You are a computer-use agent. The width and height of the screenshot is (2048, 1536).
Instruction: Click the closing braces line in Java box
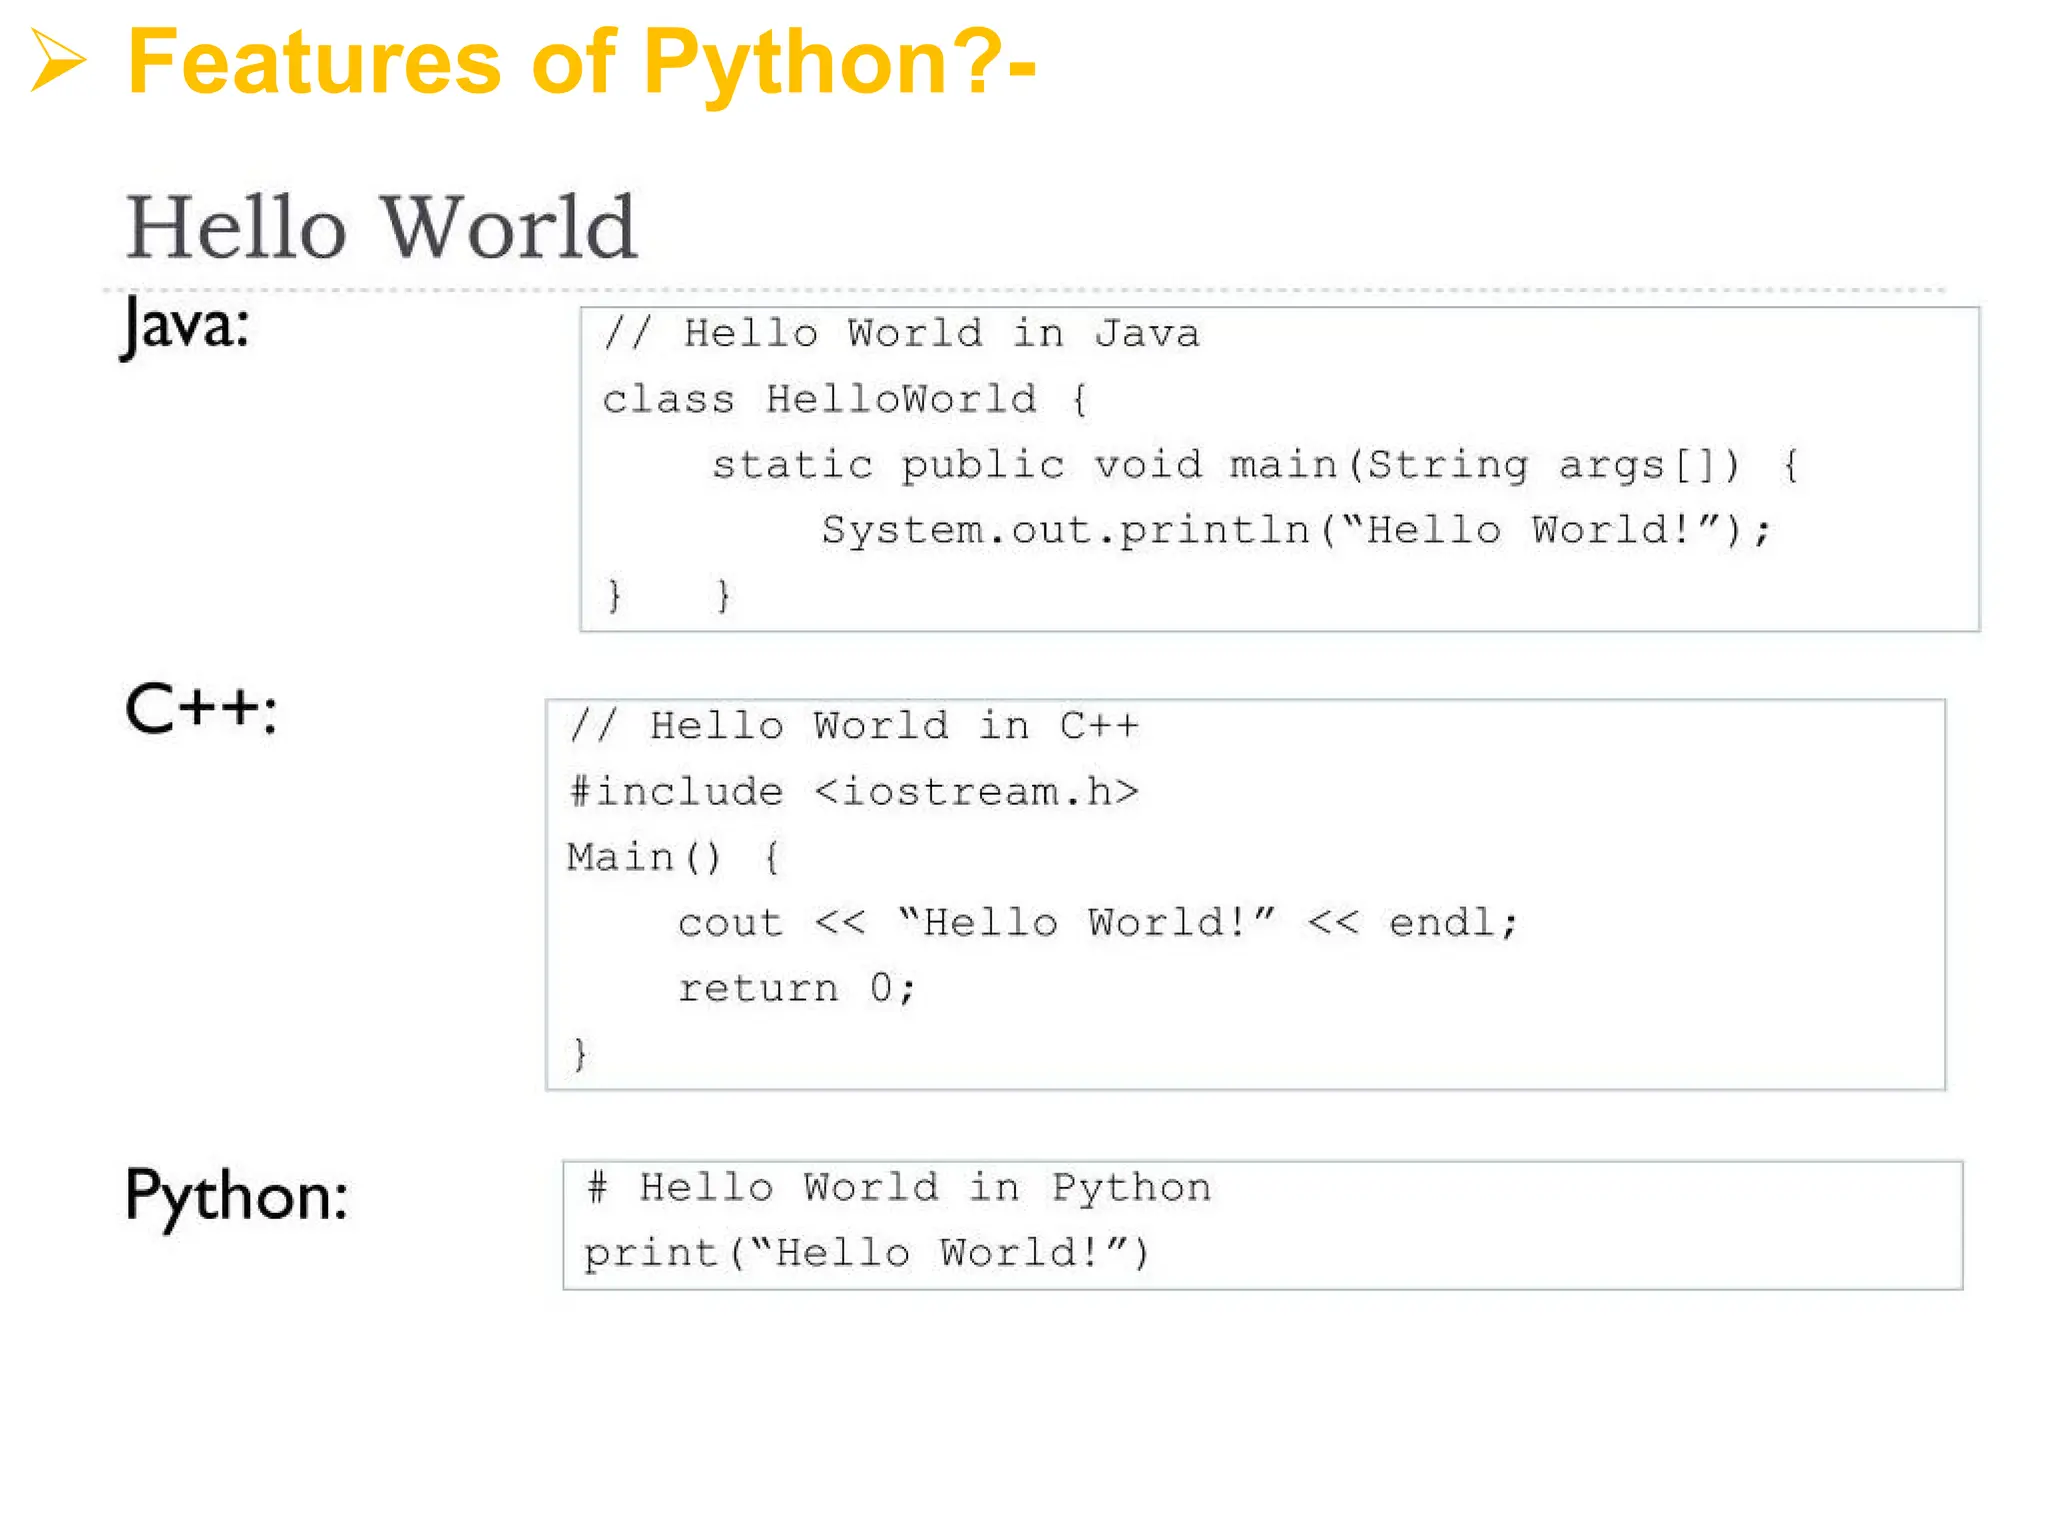coord(669,595)
